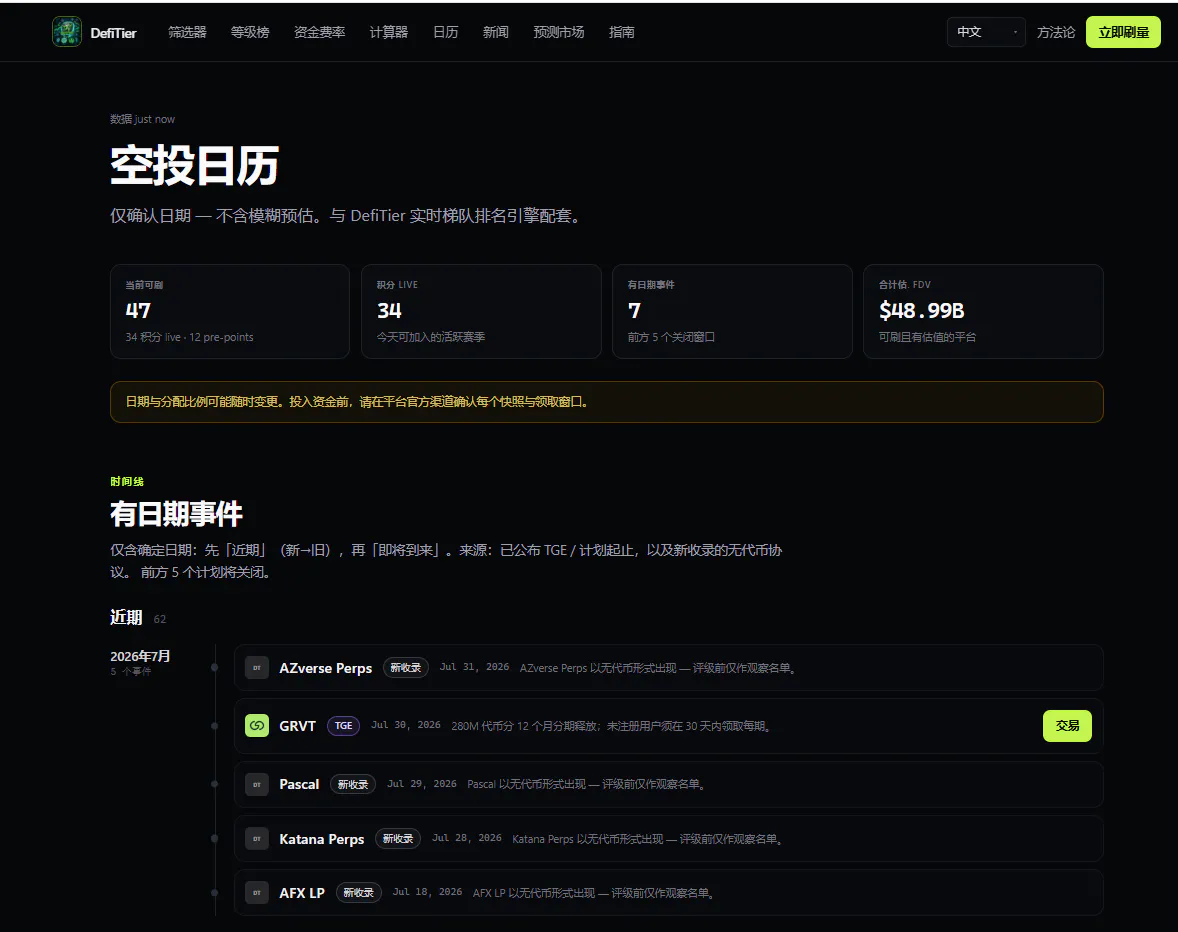Click the 2026年7月 month label
The width and height of the screenshot is (1178, 932).
coord(140,656)
